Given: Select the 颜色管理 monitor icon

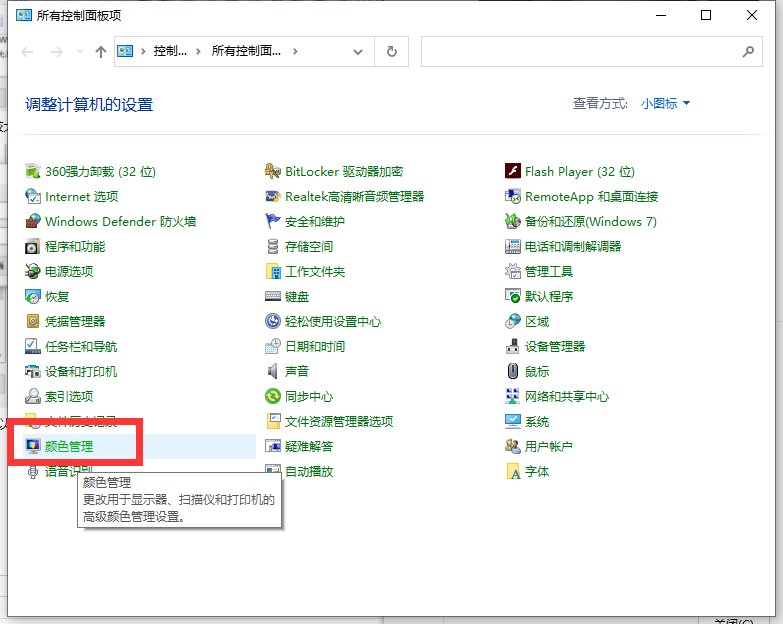Looking at the screenshot, I should pos(33,447).
